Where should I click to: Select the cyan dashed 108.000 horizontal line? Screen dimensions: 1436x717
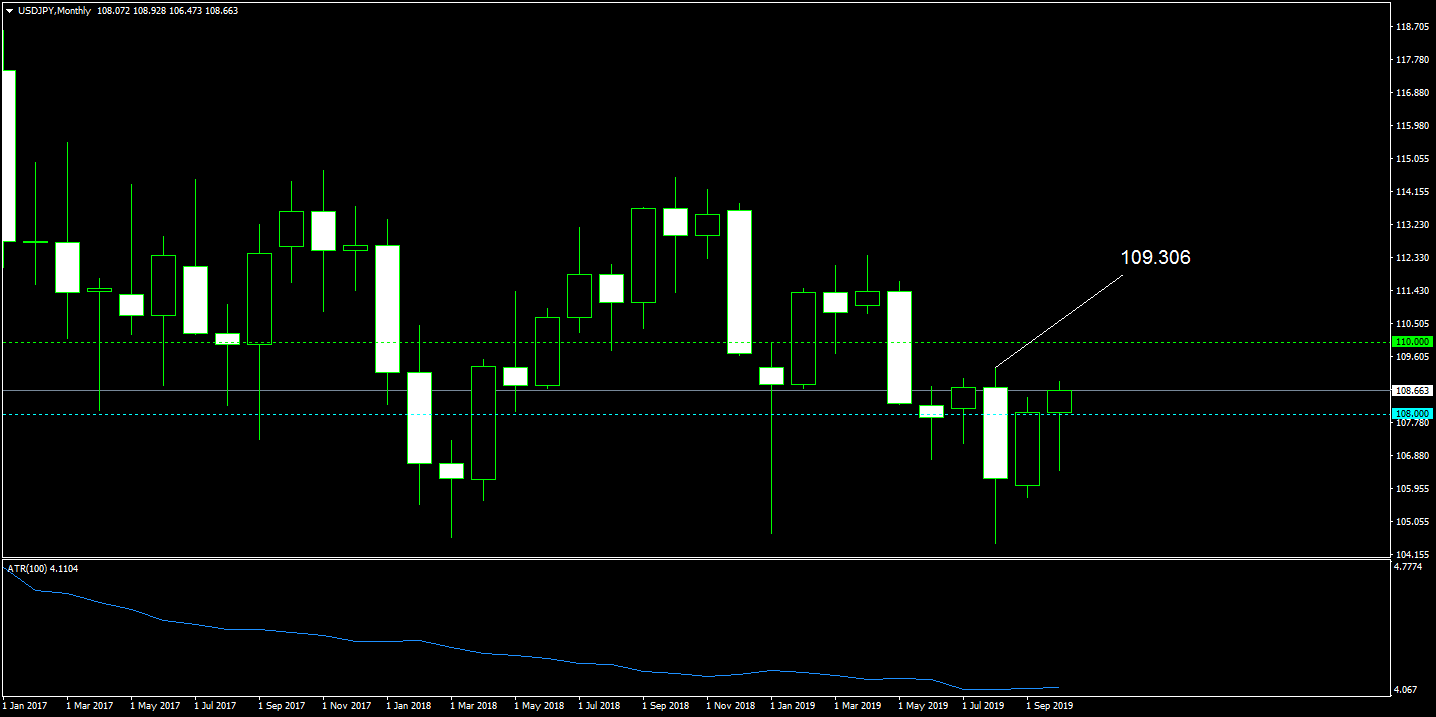tap(695, 413)
